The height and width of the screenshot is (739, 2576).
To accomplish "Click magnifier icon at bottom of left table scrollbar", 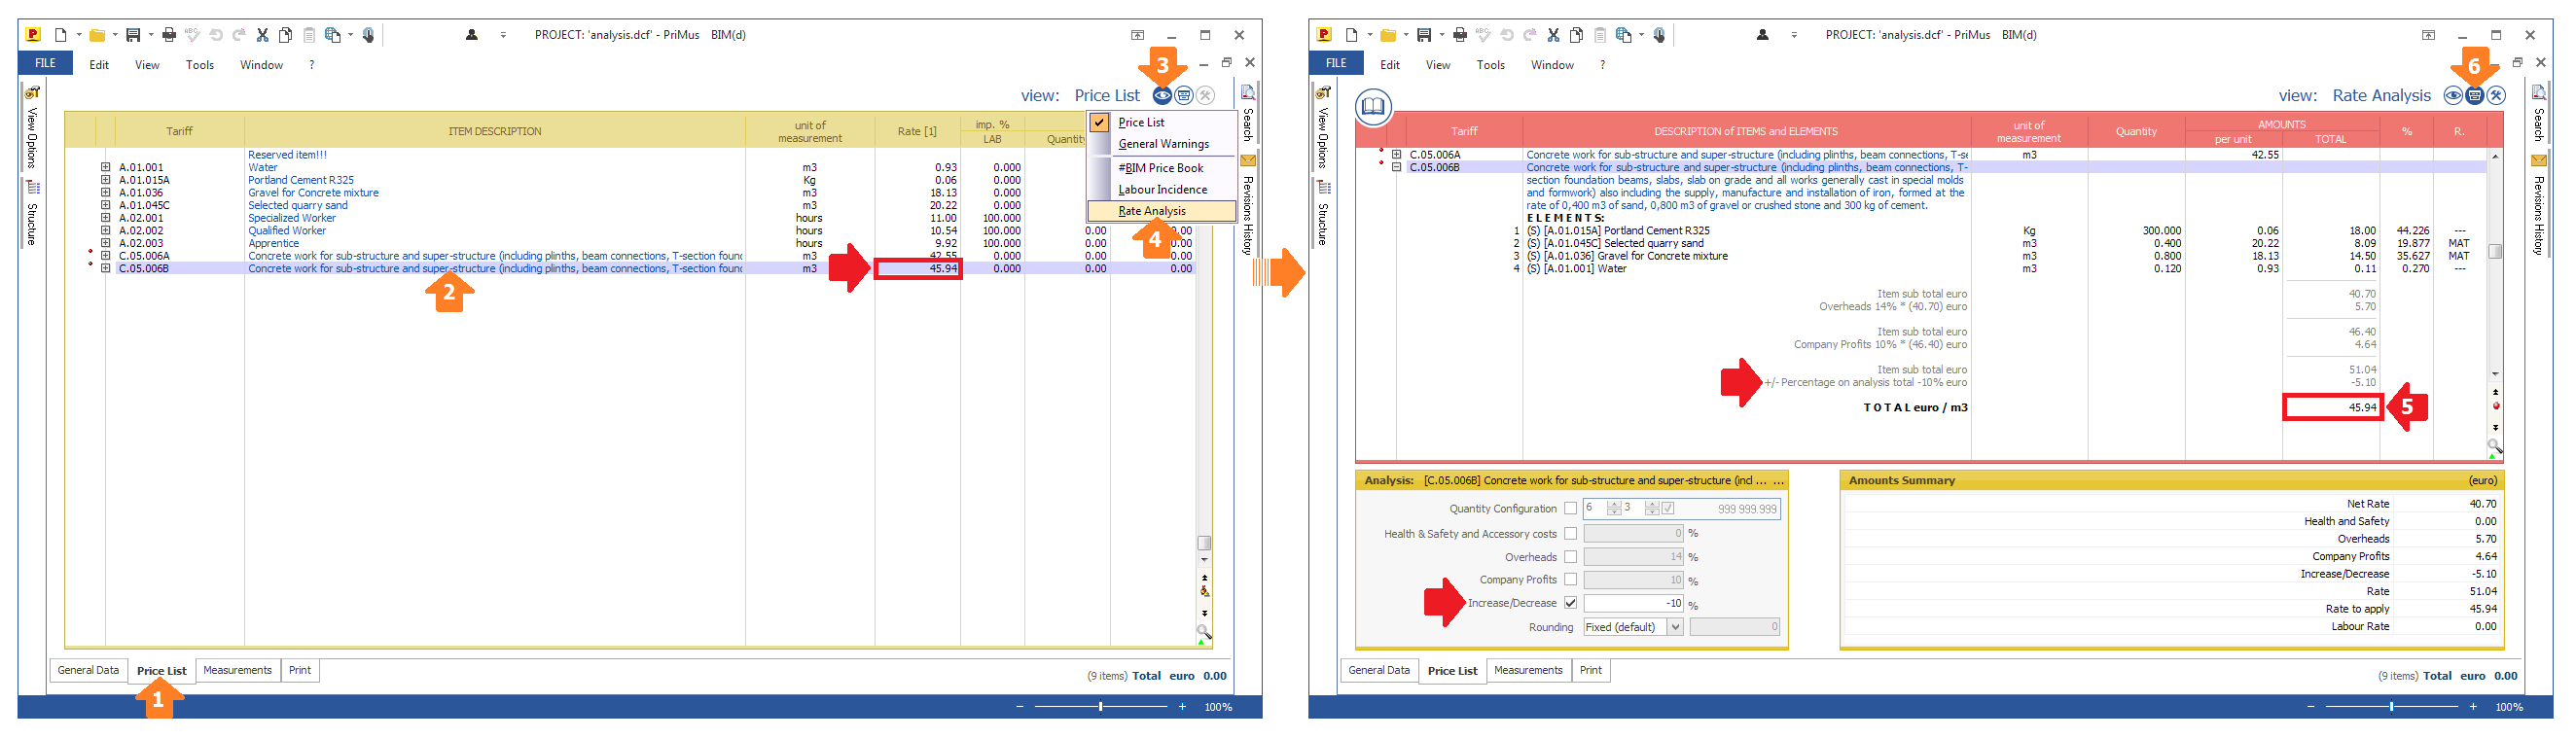I will coord(1204,632).
